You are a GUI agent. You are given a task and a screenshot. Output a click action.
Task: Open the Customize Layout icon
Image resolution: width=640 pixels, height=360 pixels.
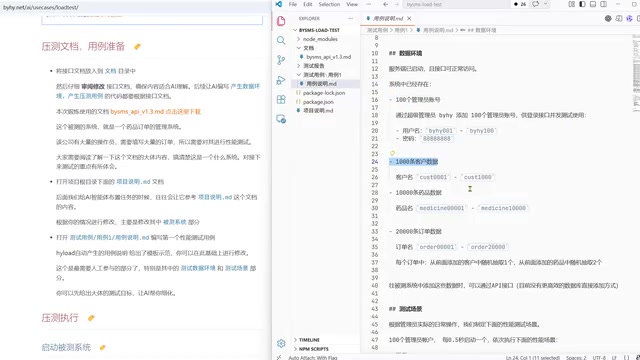571,4
